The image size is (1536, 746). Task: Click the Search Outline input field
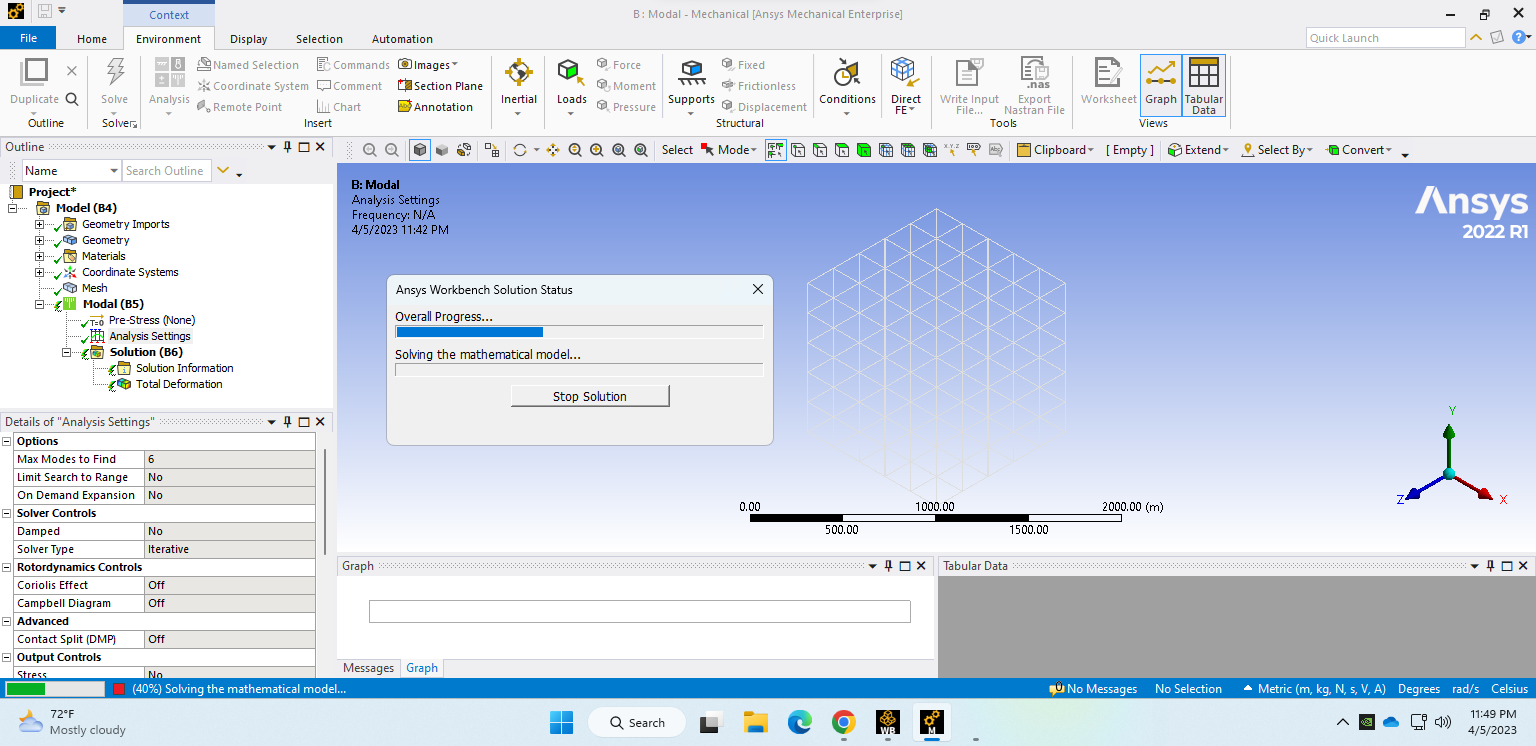(x=166, y=171)
